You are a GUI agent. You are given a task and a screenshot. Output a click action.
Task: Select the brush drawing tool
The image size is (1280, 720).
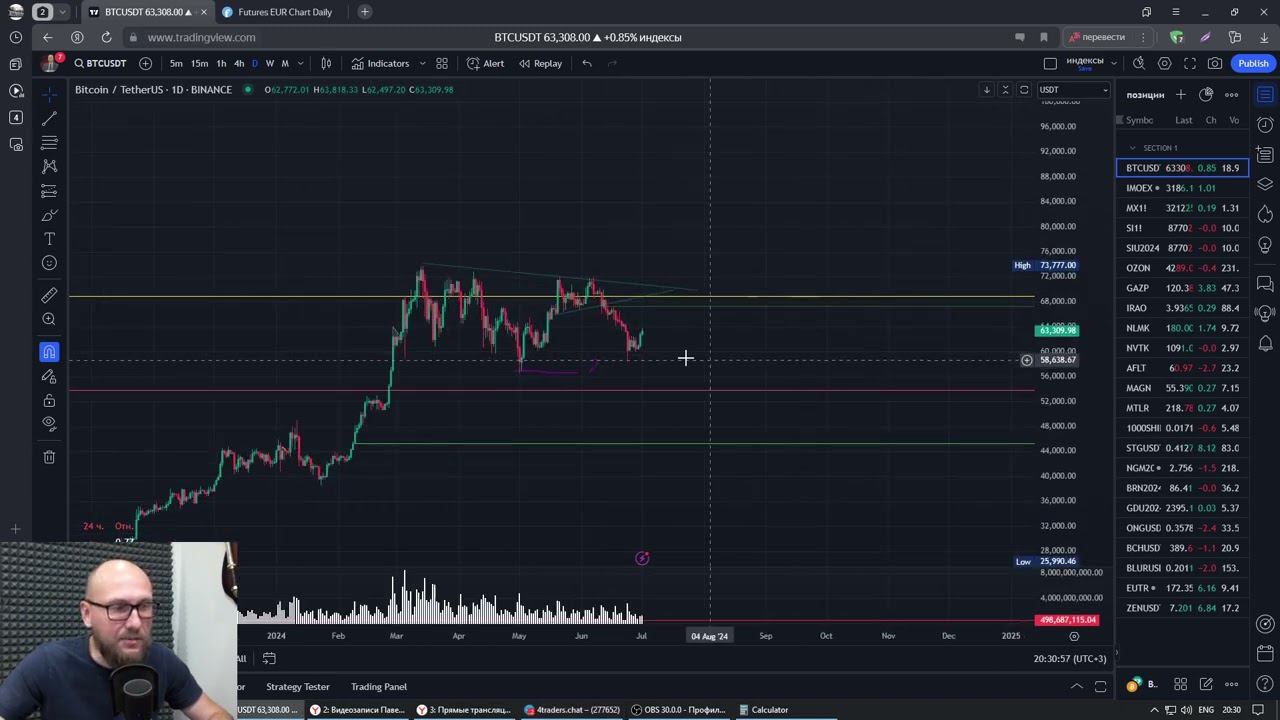tap(49, 215)
